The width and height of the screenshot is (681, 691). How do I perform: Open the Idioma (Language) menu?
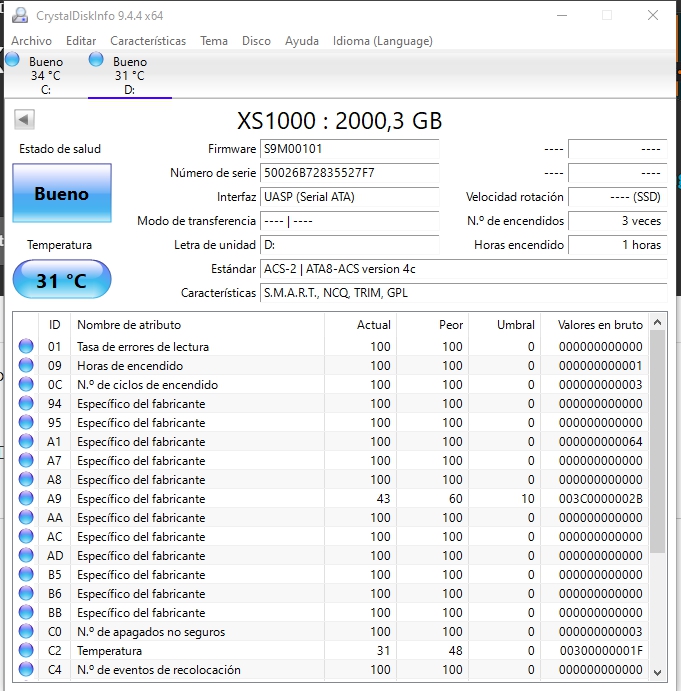click(383, 41)
